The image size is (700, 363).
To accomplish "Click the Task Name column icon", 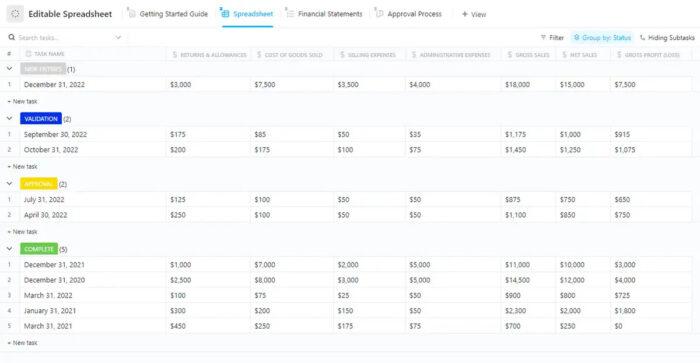I will (x=29, y=54).
